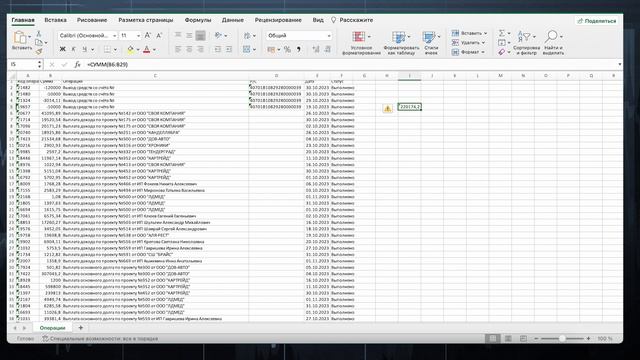640x360 pixels.
Task: Switch to the Вставка tab
Action: [x=56, y=20]
